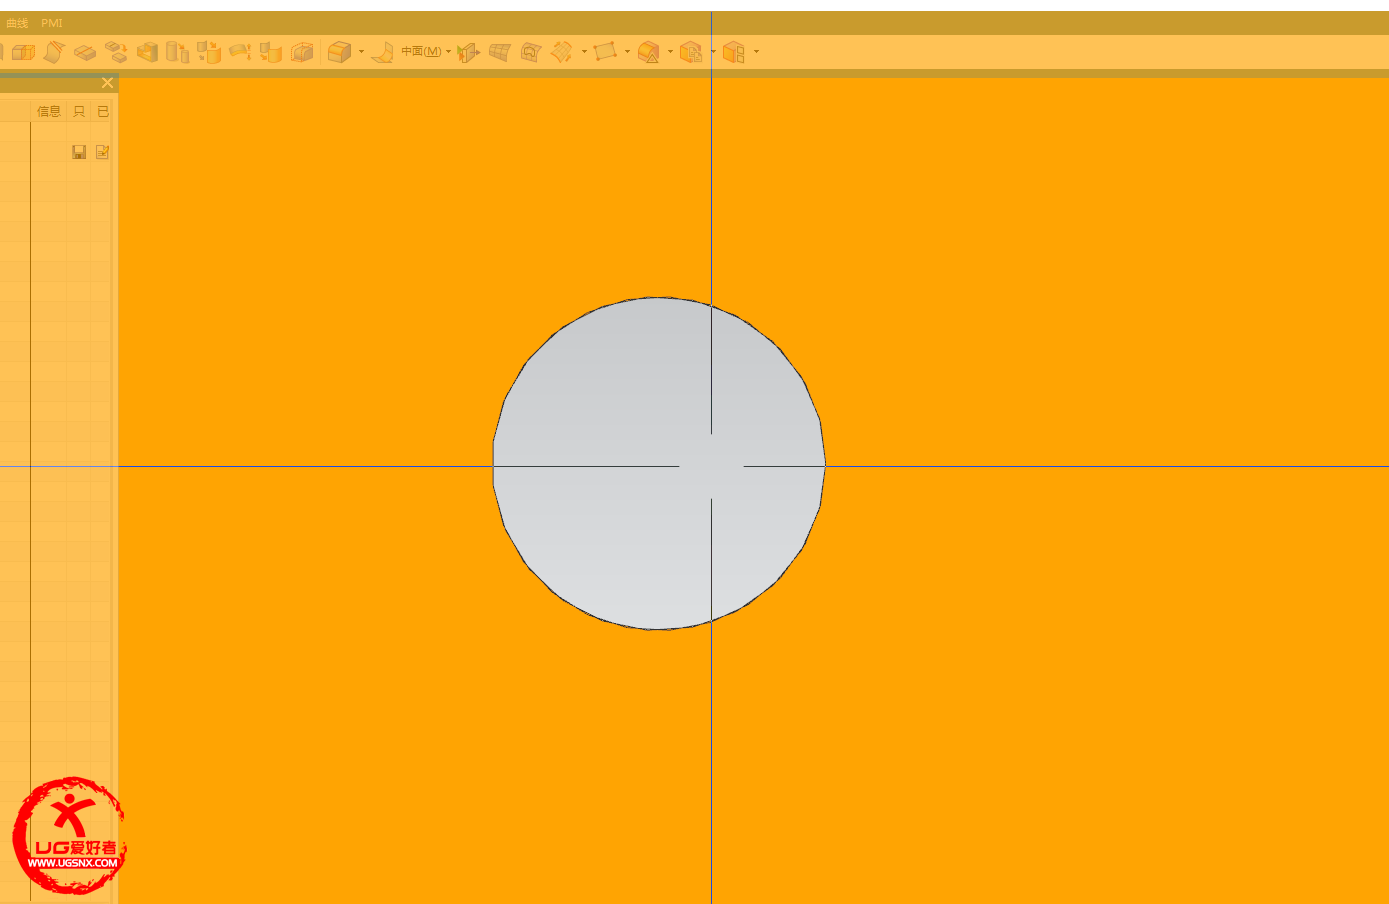Screen dimensions: 1389x904
Task: Click the sheet with hole icon
Action: pyautogui.click(x=531, y=52)
